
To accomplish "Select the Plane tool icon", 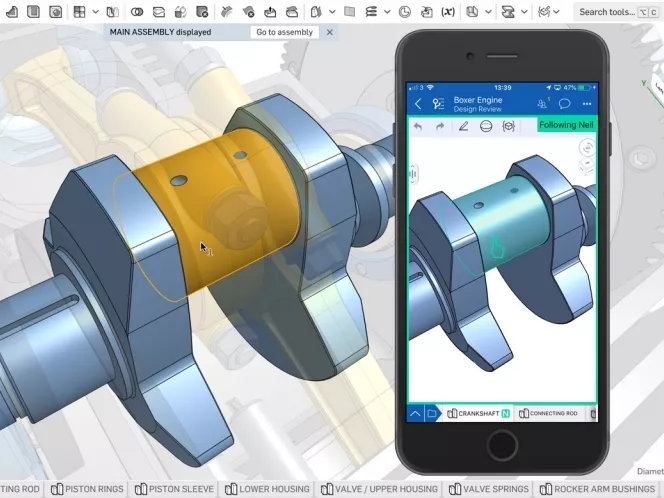I will point(349,12).
